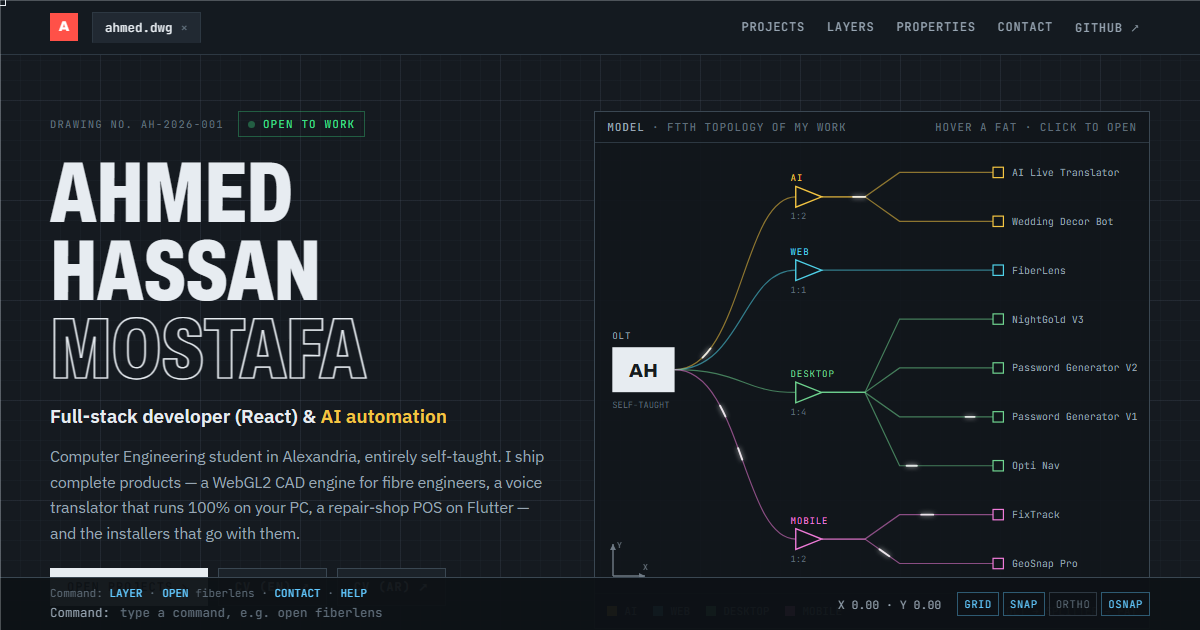
Task: Open the NightGold V3 node square
Action: pos(998,319)
